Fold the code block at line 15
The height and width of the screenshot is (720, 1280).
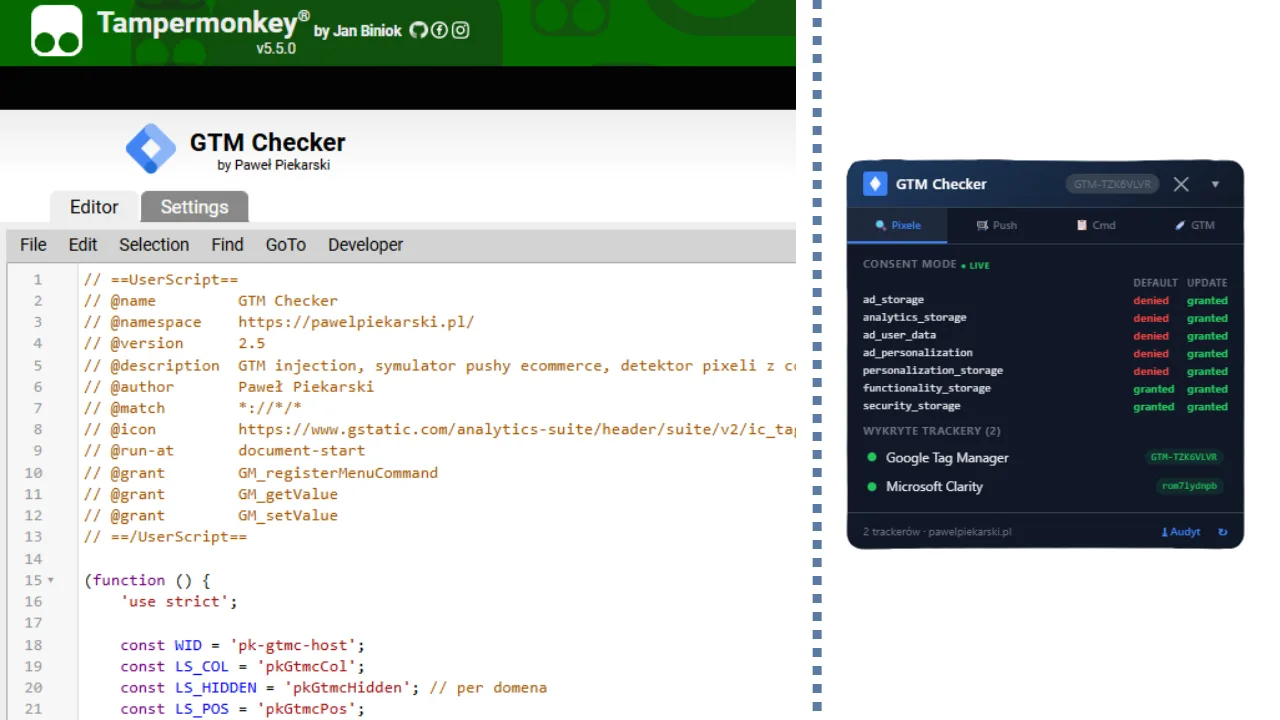[51, 580]
